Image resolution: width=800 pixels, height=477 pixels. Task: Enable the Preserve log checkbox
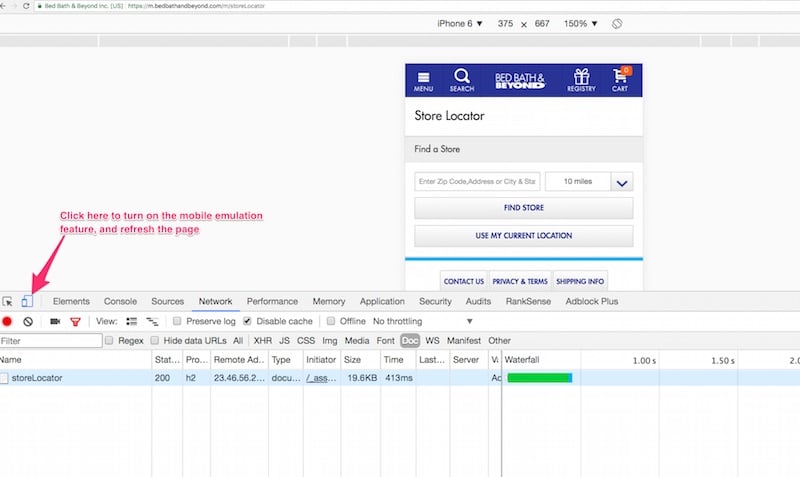(177, 321)
